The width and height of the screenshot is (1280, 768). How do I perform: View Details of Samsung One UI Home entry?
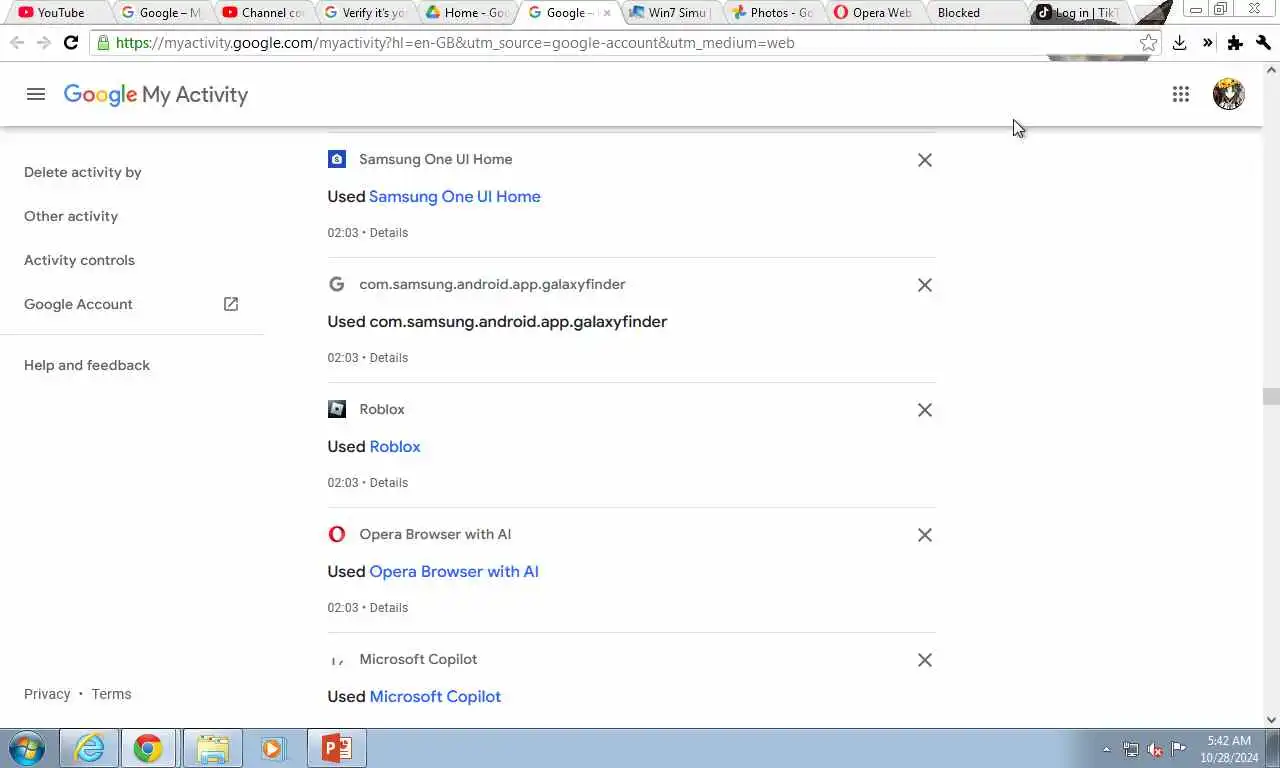pyautogui.click(x=389, y=232)
